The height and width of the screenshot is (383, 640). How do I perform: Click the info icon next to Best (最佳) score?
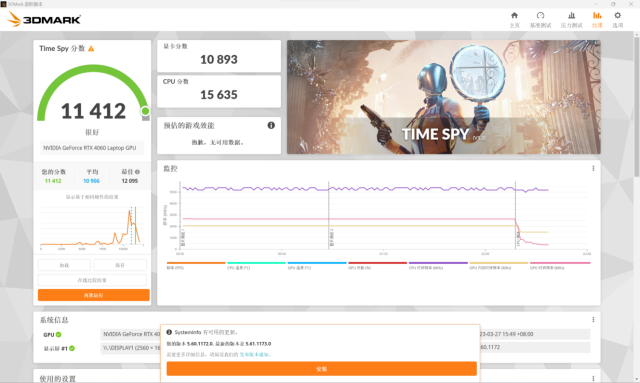(138, 172)
